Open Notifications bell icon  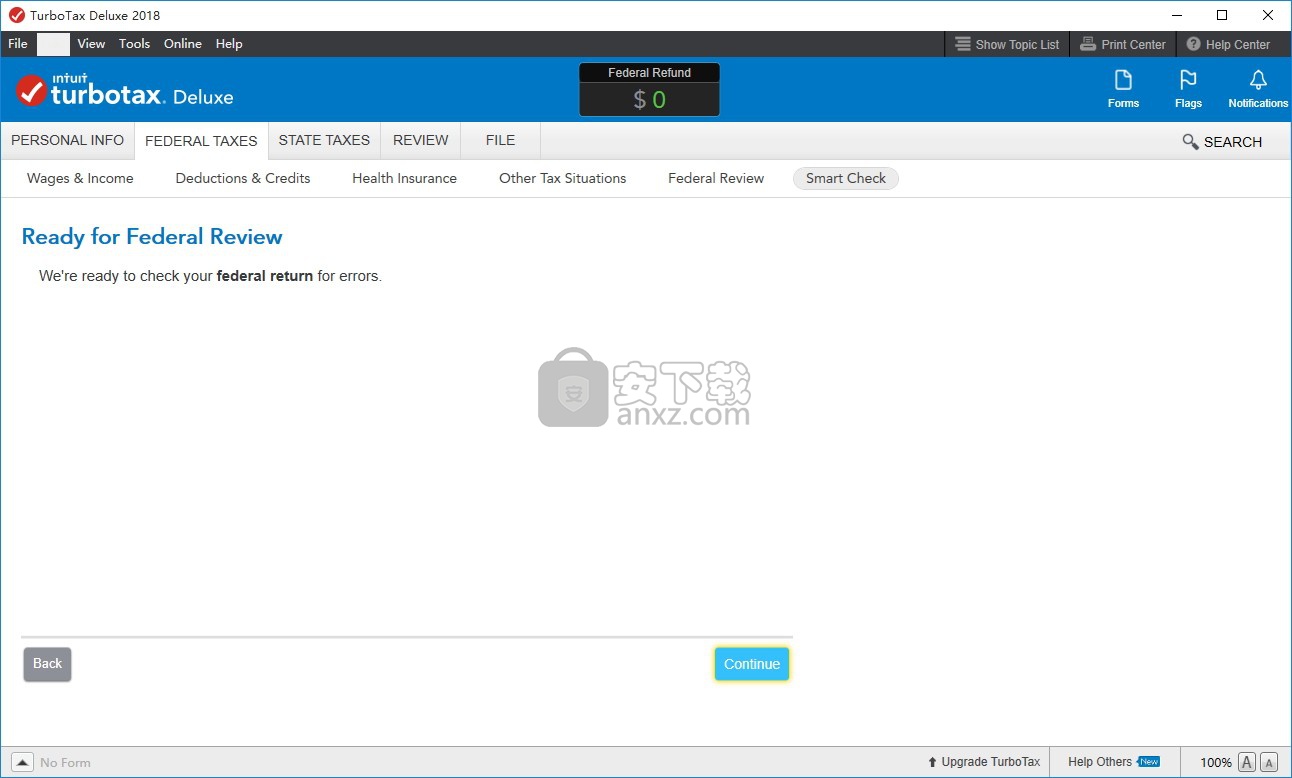click(x=1258, y=90)
